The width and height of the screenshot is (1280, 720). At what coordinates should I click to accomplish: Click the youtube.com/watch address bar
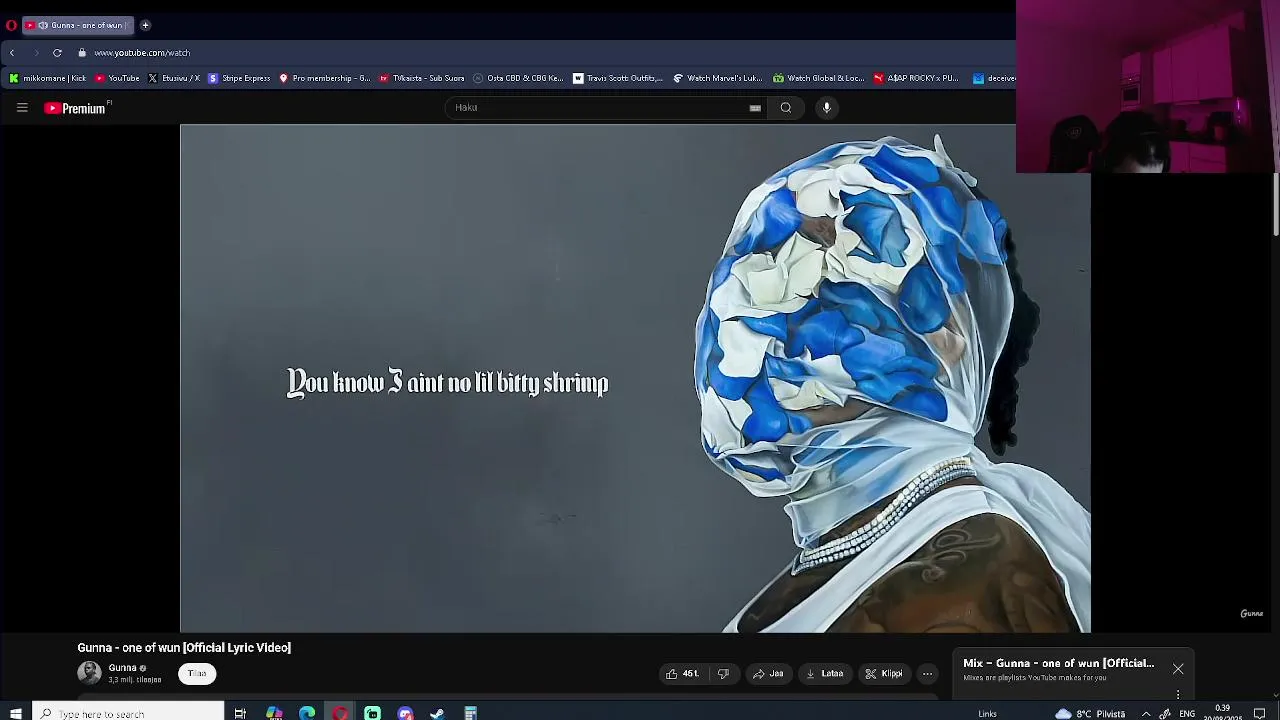[x=142, y=53]
